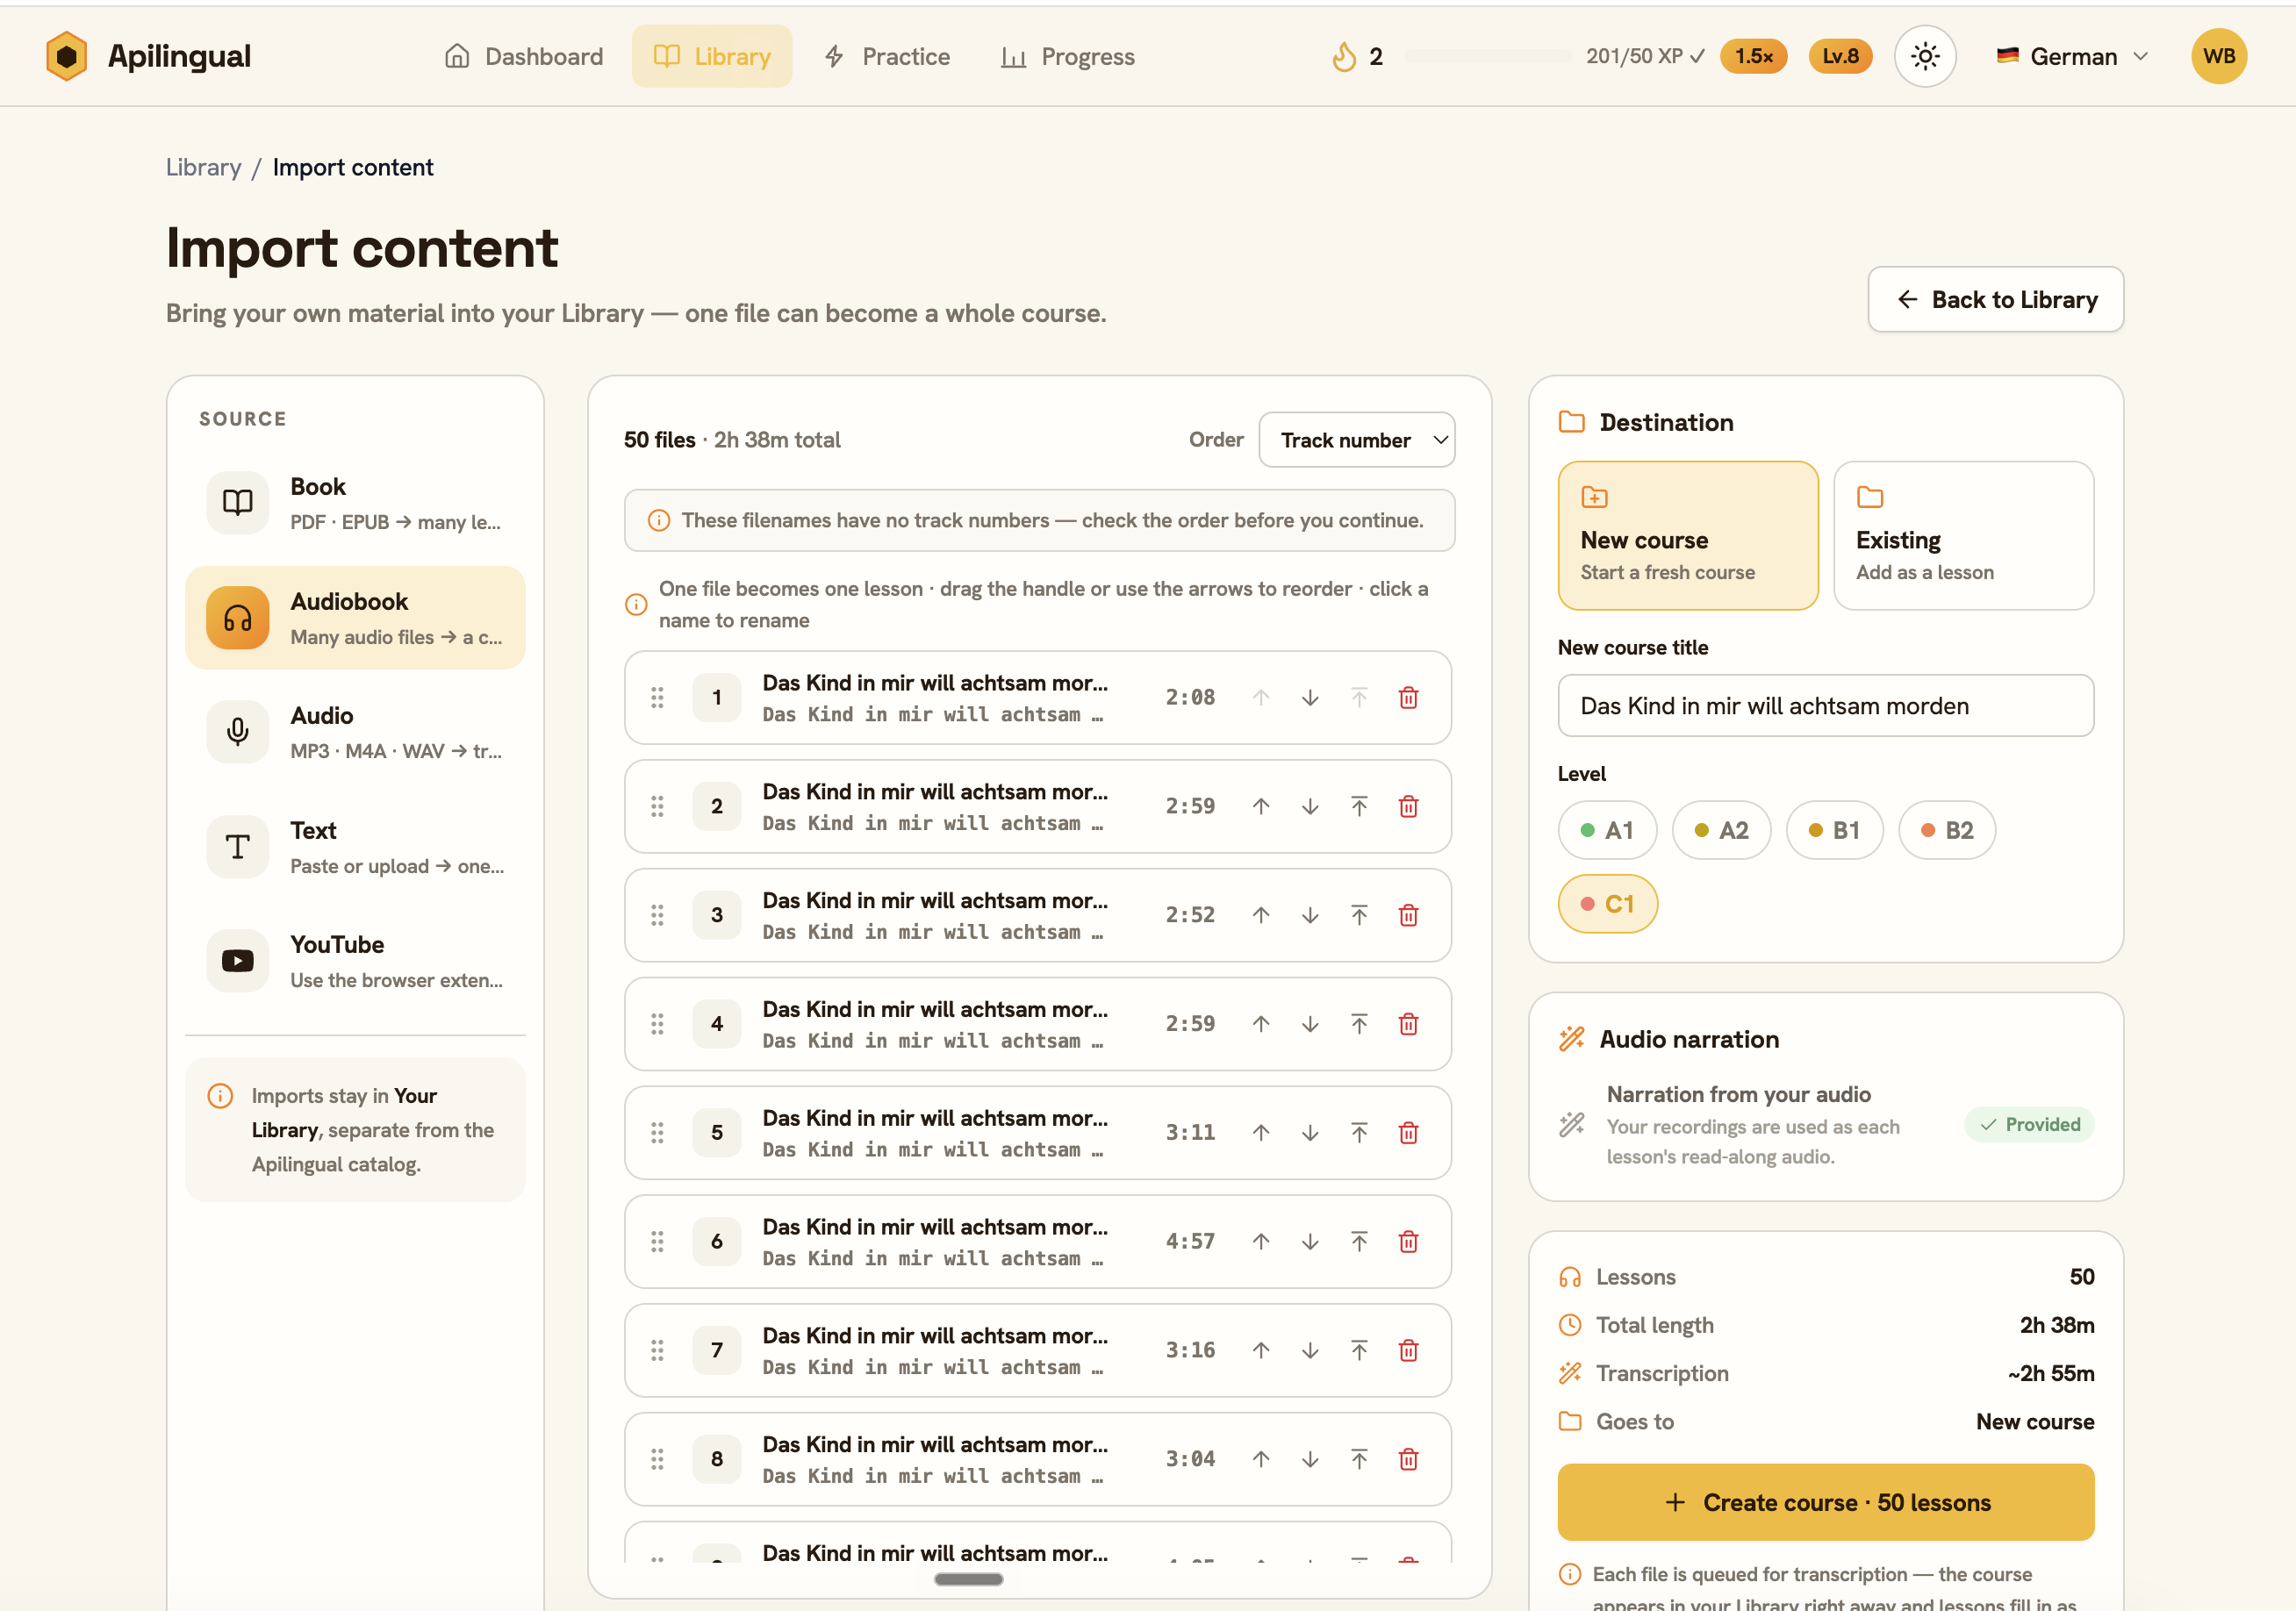Open the WB profile avatar

click(x=2219, y=56)
